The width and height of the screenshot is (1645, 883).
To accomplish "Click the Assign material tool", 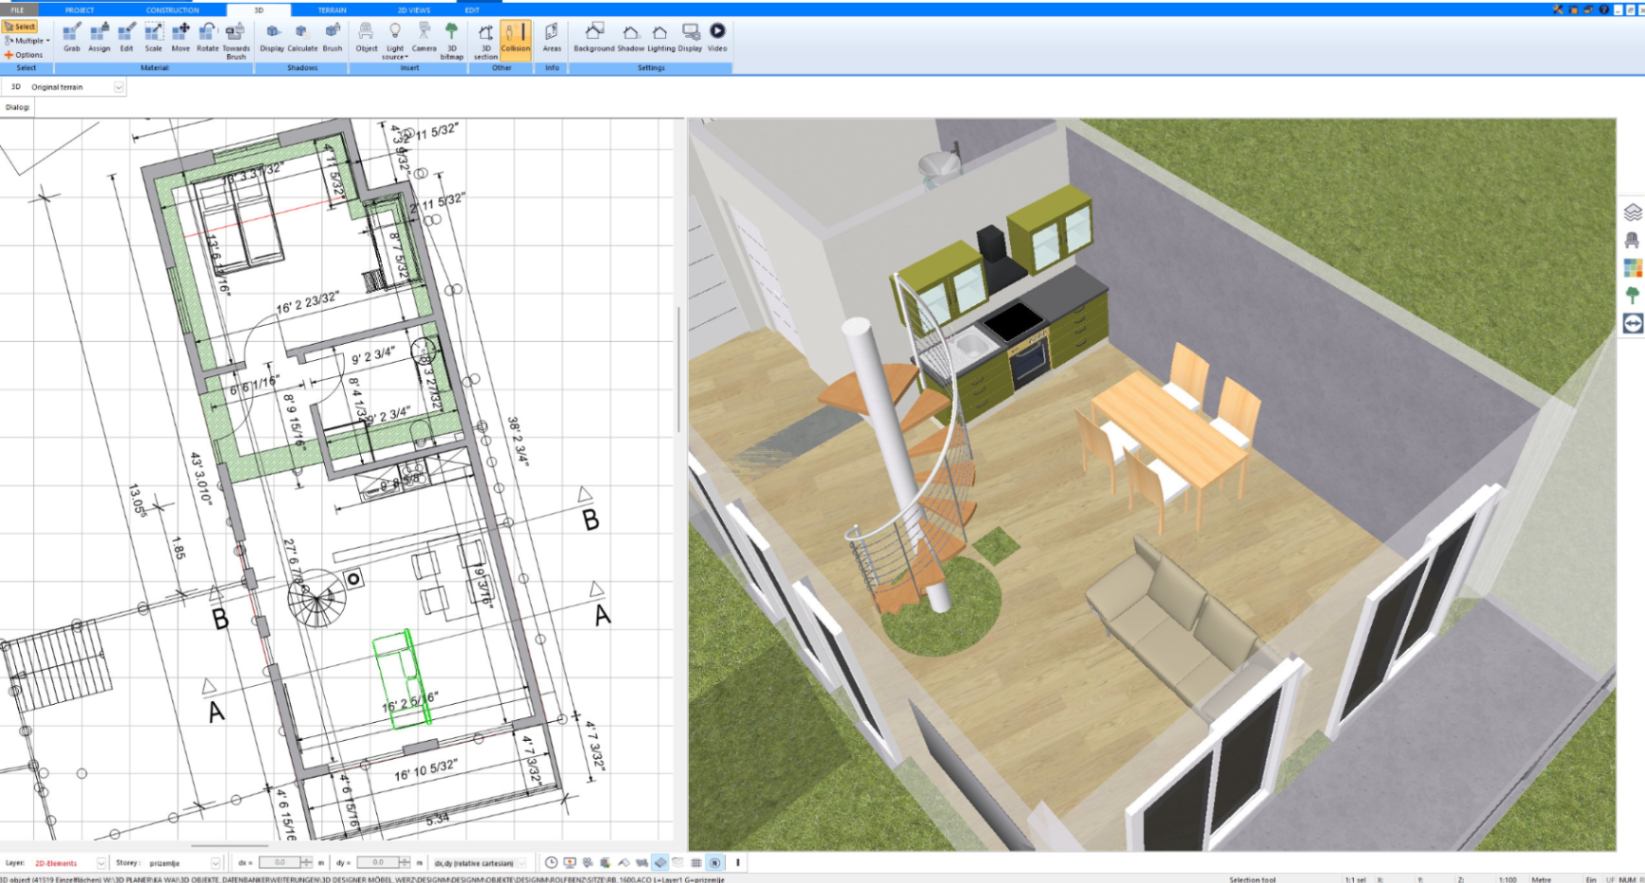I will tap(99, 37).
